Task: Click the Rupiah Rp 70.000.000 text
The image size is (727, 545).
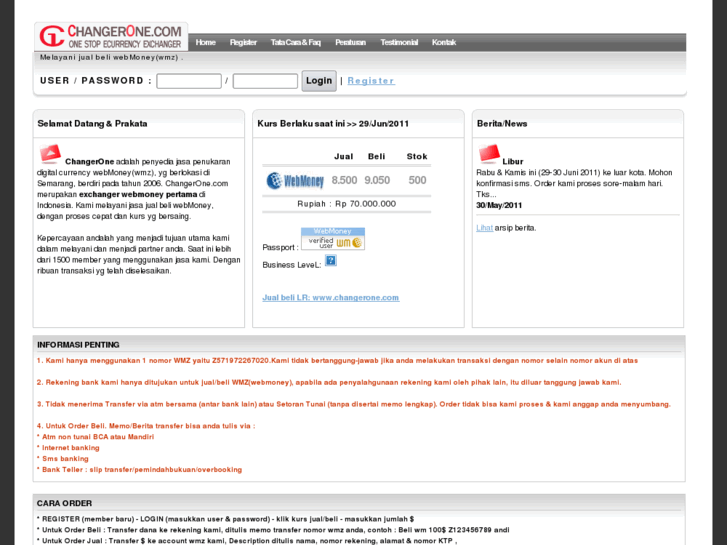Action: pyautogui.click(x=346, y=204)
